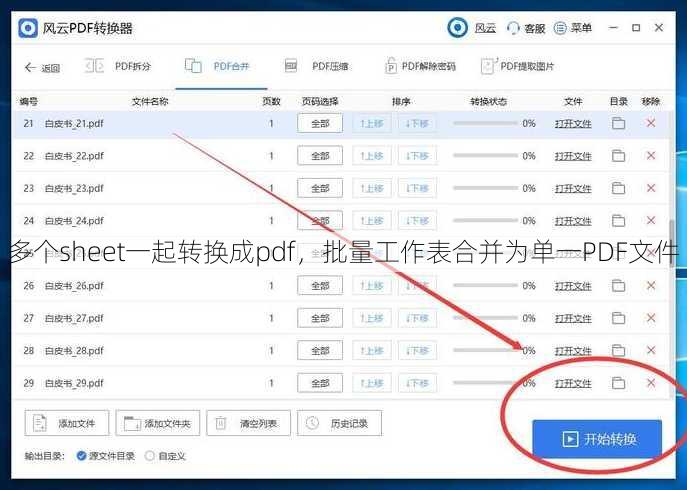The image size is (687, 490).
Task: Select row 白皮书_26.pdf file name
Action: [x=74, y=286]
